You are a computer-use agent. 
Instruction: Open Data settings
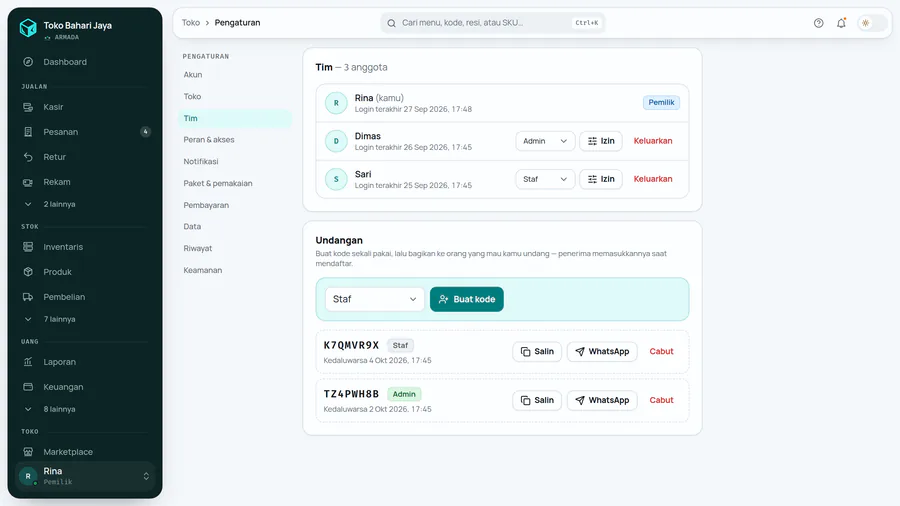coord(234,227)
